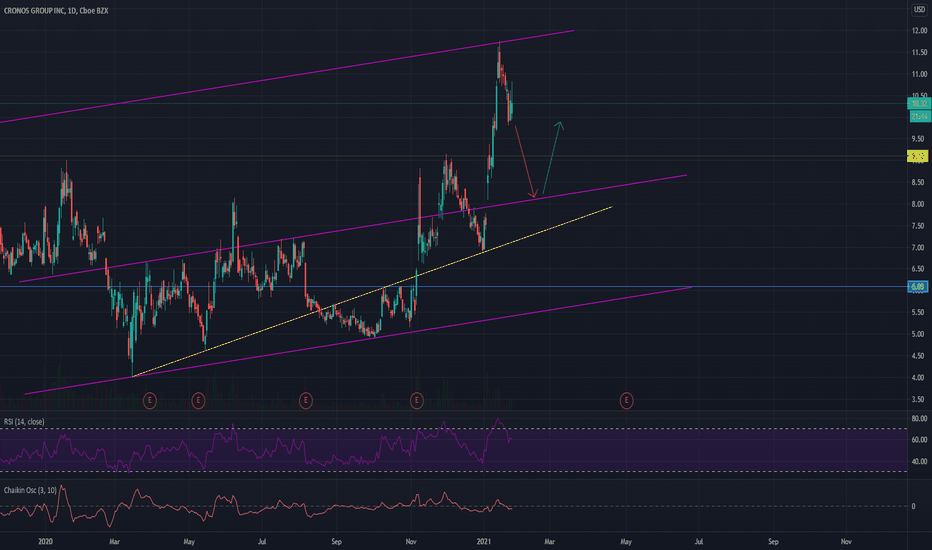Click the 4.00 price axis label
Screen dimensions: 932x550
point(919,378)
